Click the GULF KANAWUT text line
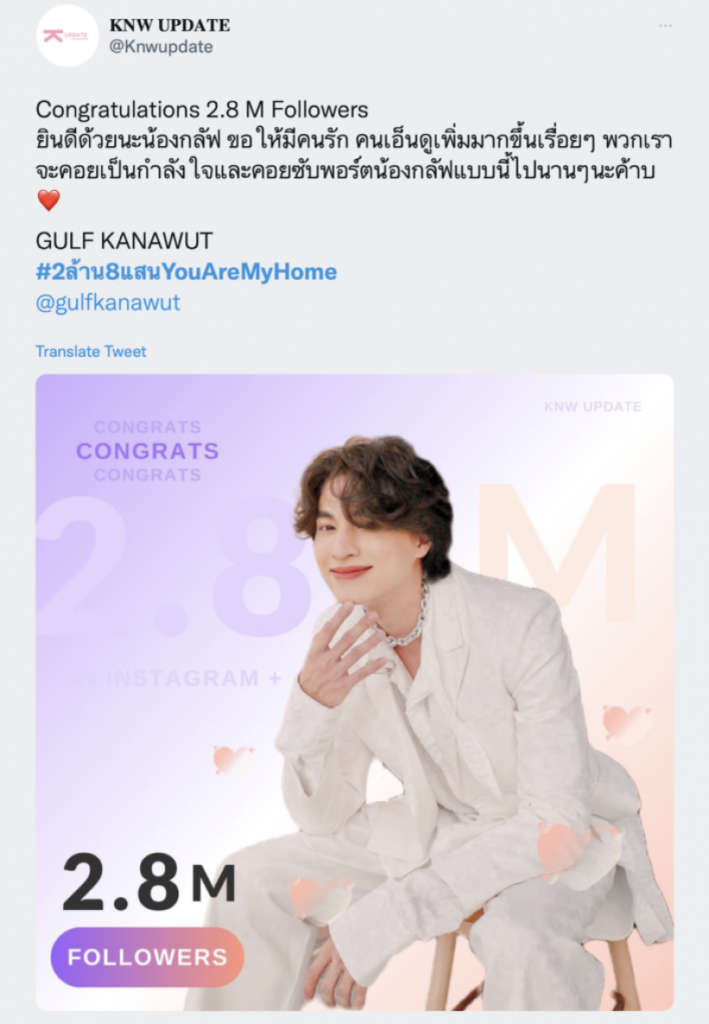 124,240
